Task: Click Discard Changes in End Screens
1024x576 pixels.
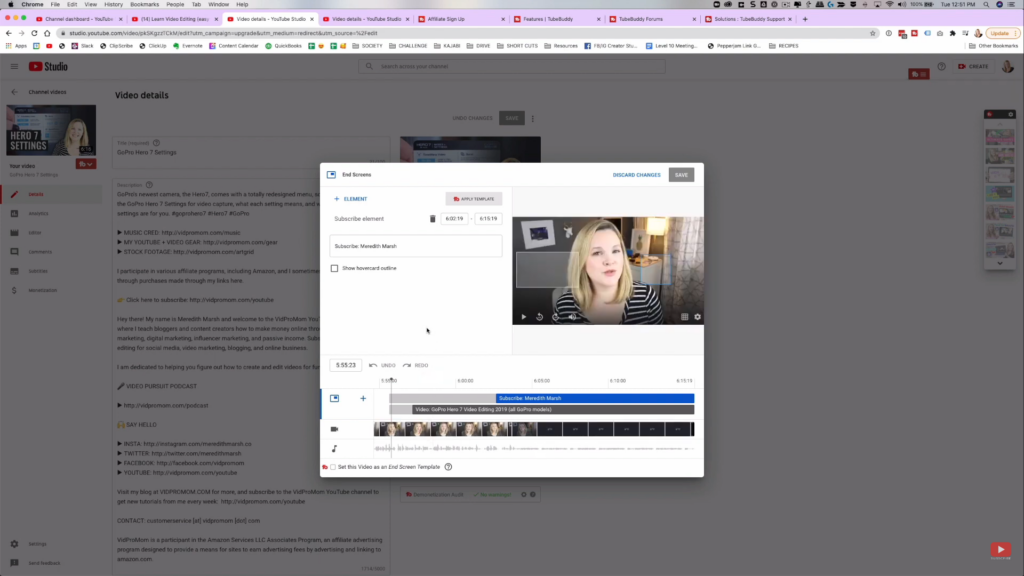Action: (636, 175)
